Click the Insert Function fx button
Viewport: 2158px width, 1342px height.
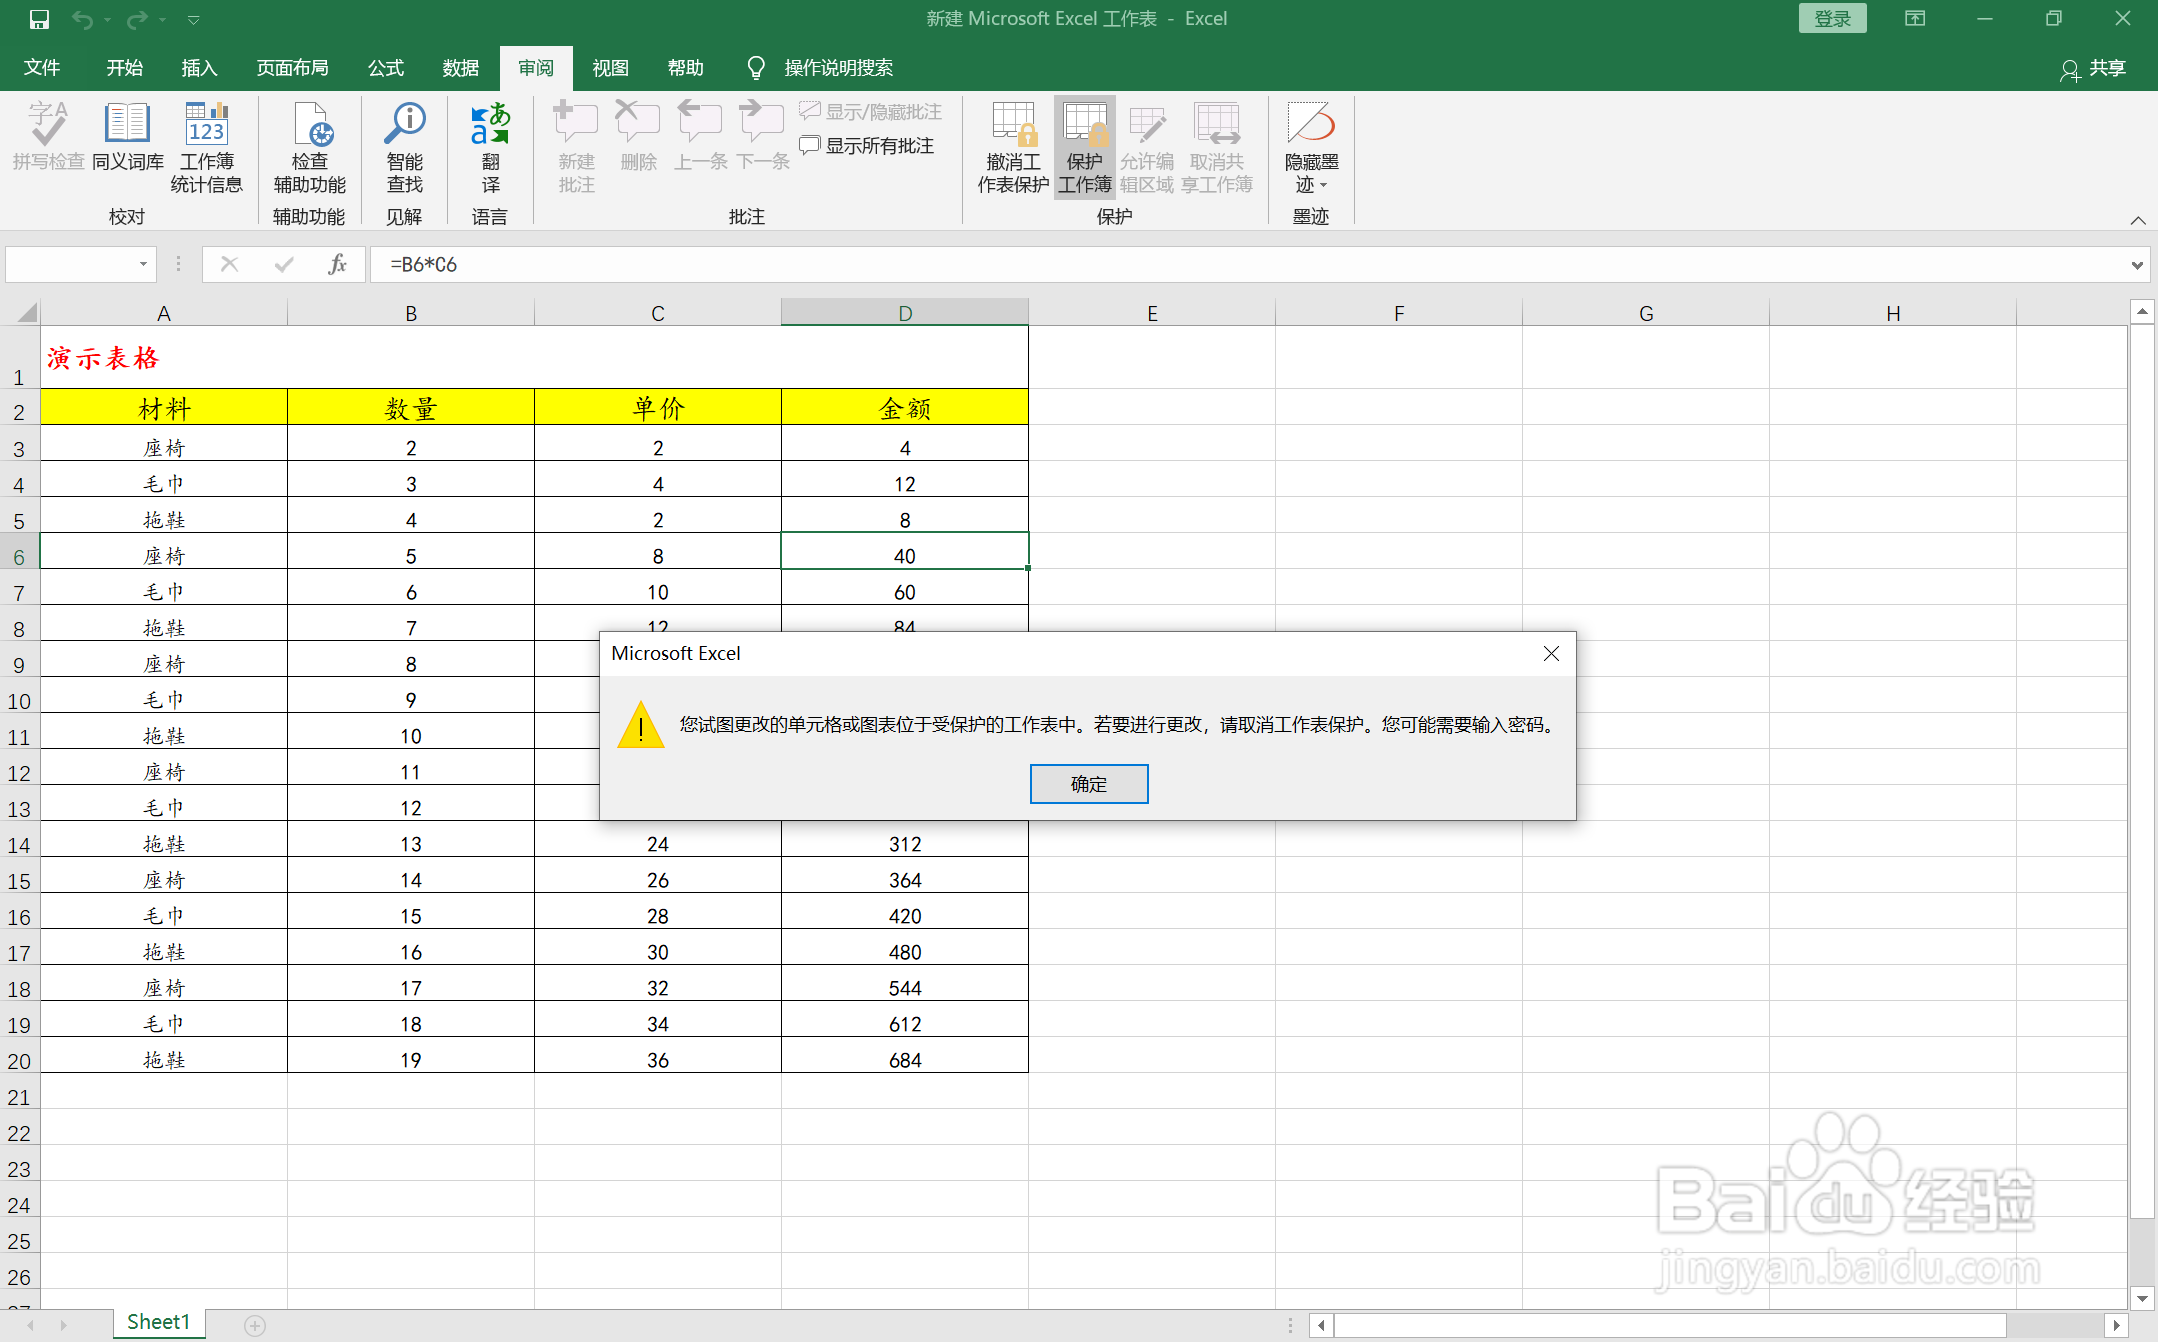pyautogui.click(x=337, y=264)
